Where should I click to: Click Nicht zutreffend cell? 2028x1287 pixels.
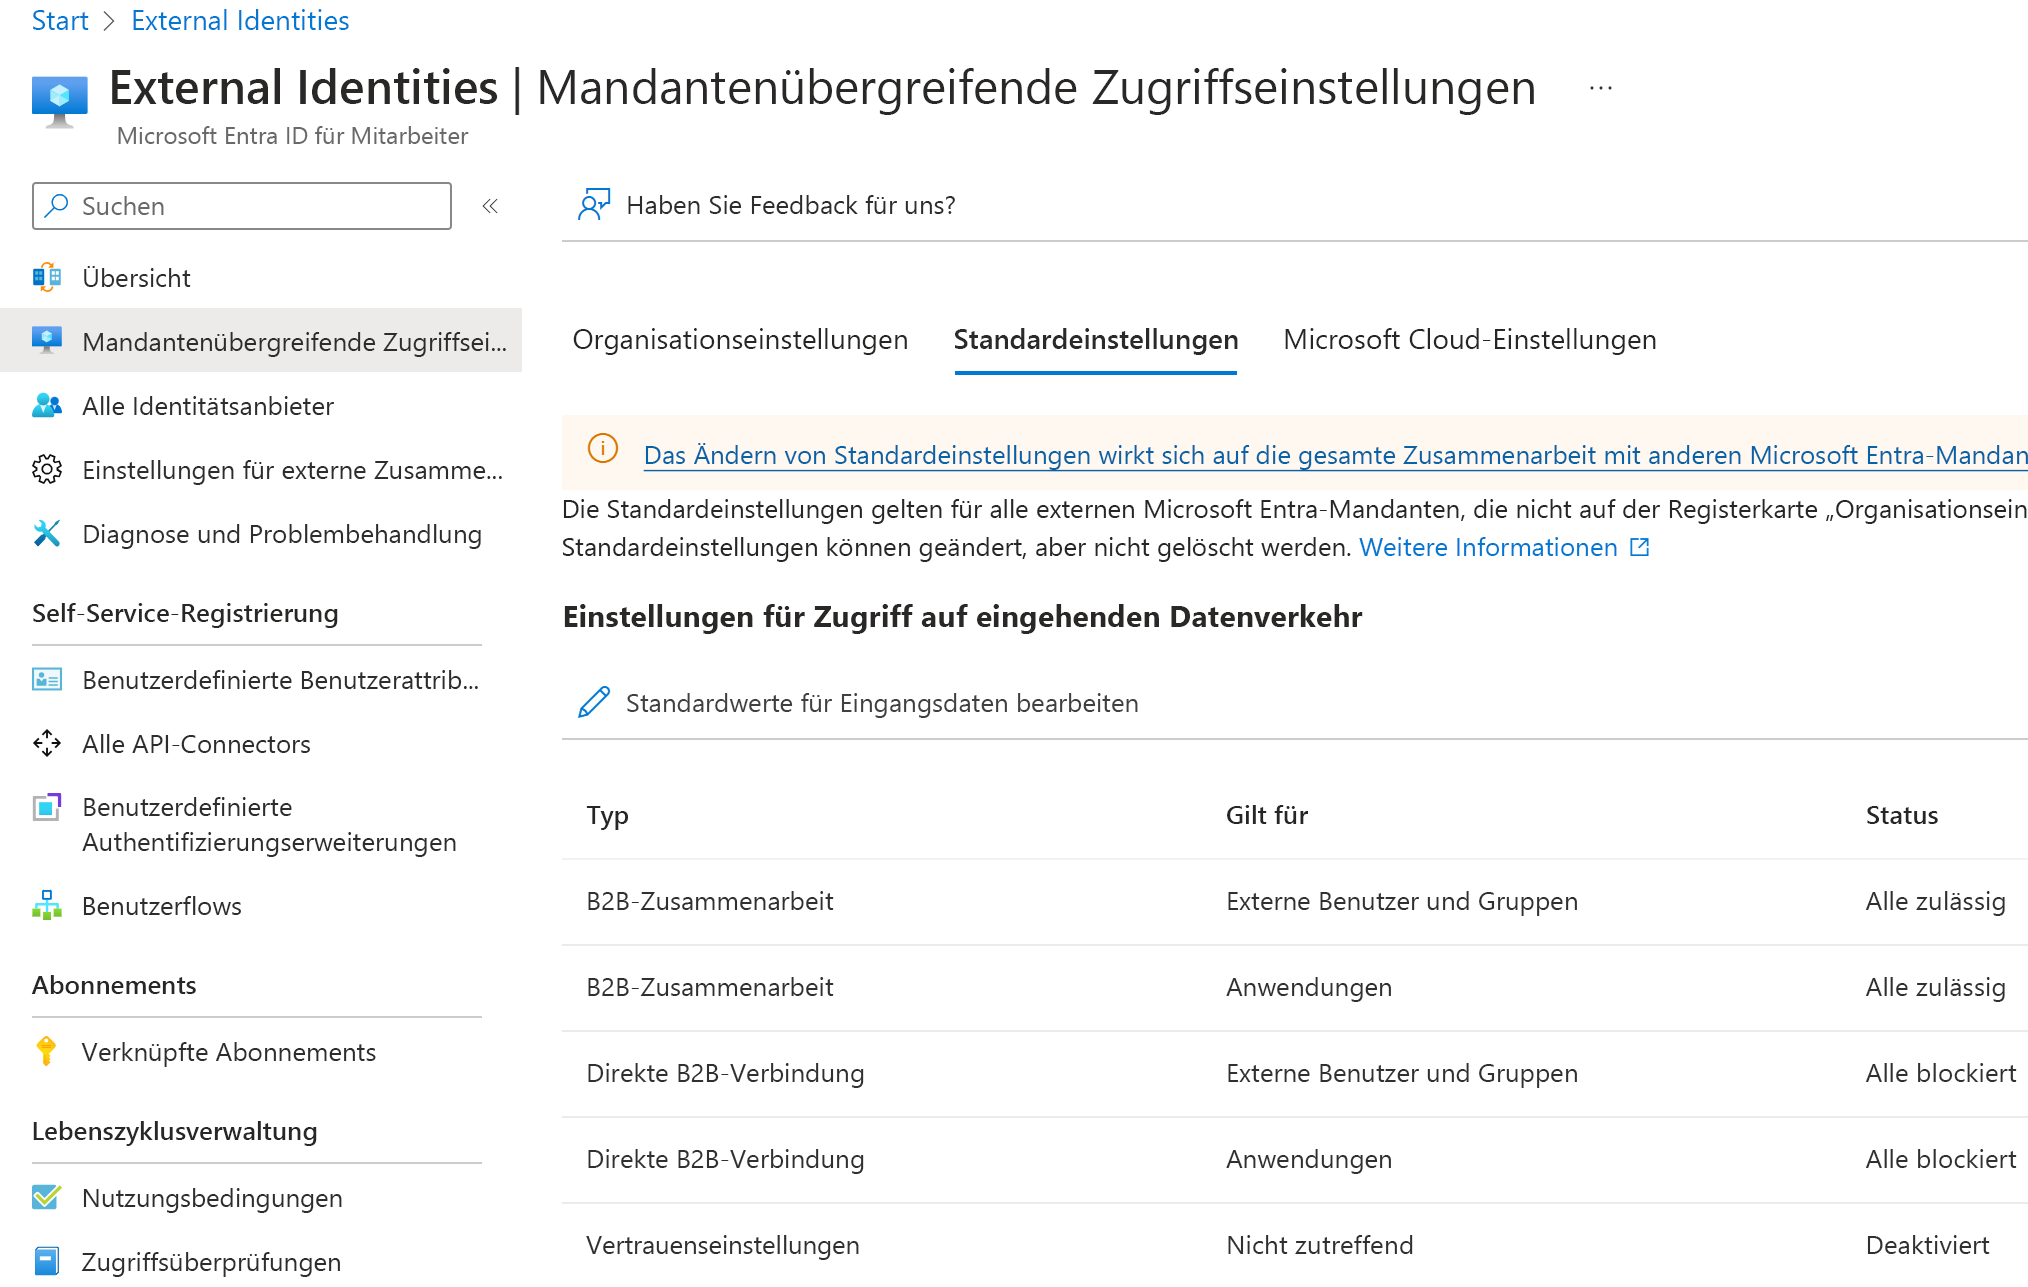click(x=1320, y=1245)
